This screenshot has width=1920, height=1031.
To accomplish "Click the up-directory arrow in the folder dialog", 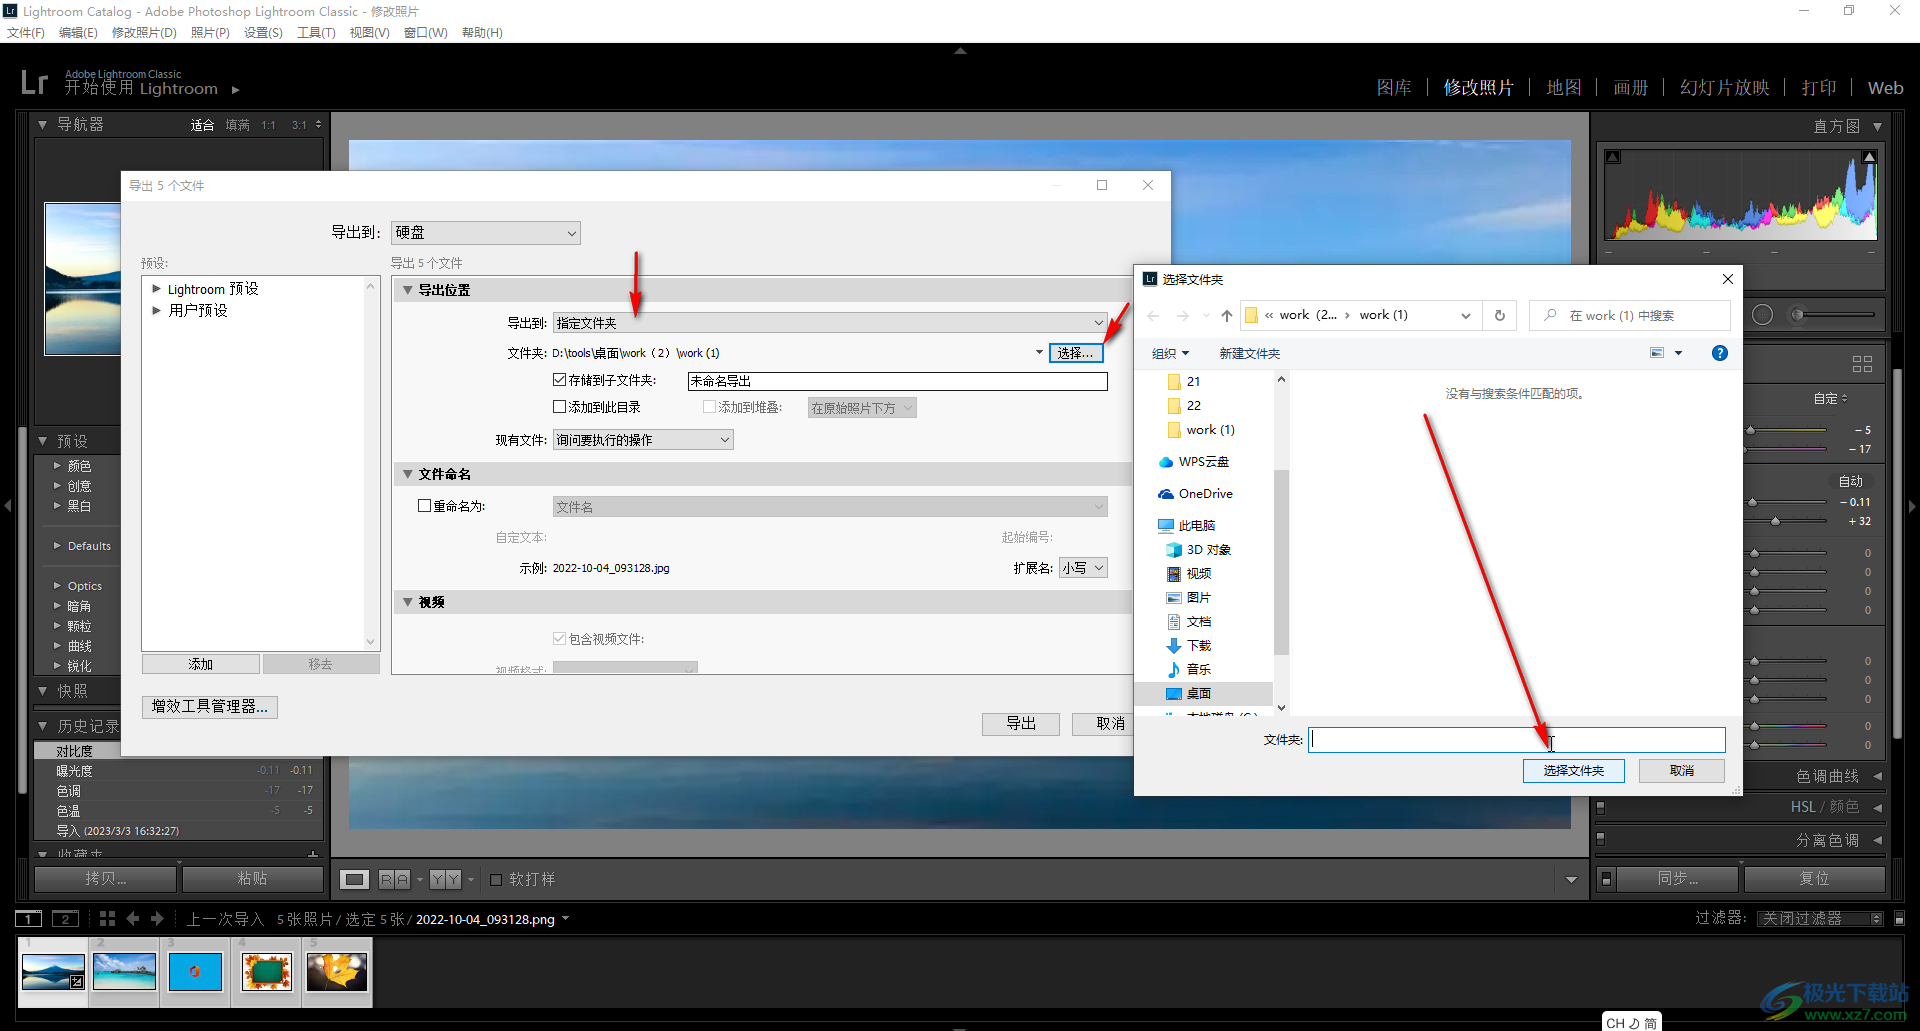I will coord(1227,316).
